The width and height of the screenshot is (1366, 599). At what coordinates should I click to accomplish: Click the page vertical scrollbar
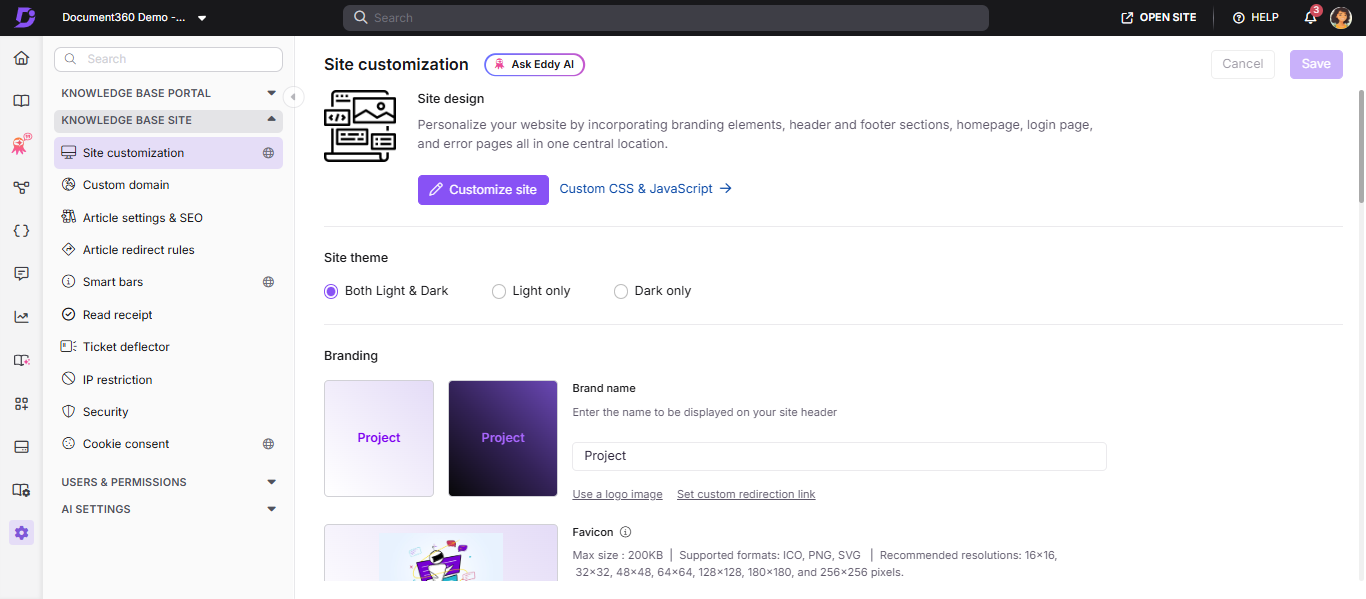pos(1360,145)
